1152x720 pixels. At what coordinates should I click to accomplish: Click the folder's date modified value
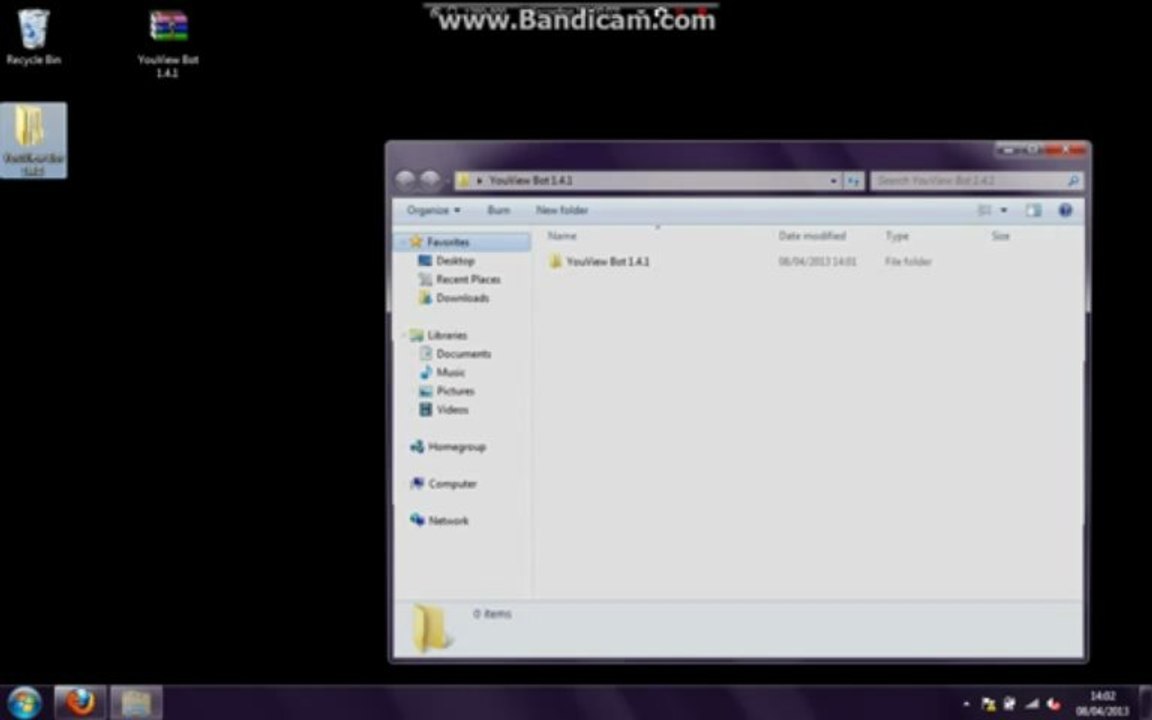click(817, 262)
